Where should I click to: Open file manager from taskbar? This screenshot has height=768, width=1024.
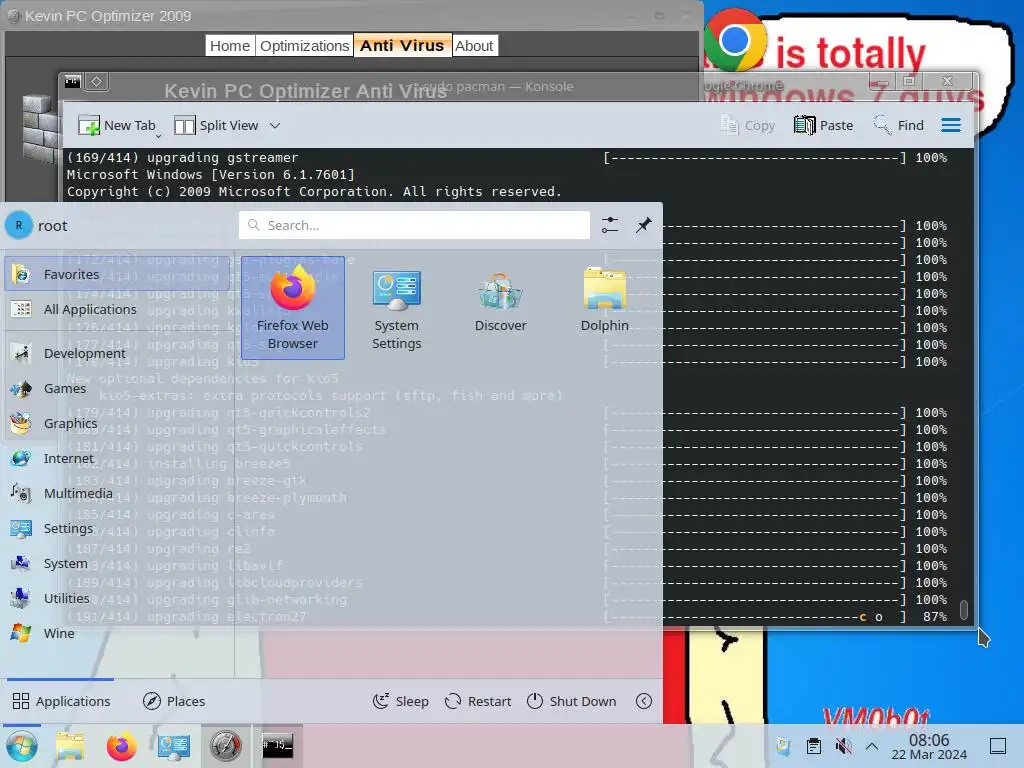(70, 746)
